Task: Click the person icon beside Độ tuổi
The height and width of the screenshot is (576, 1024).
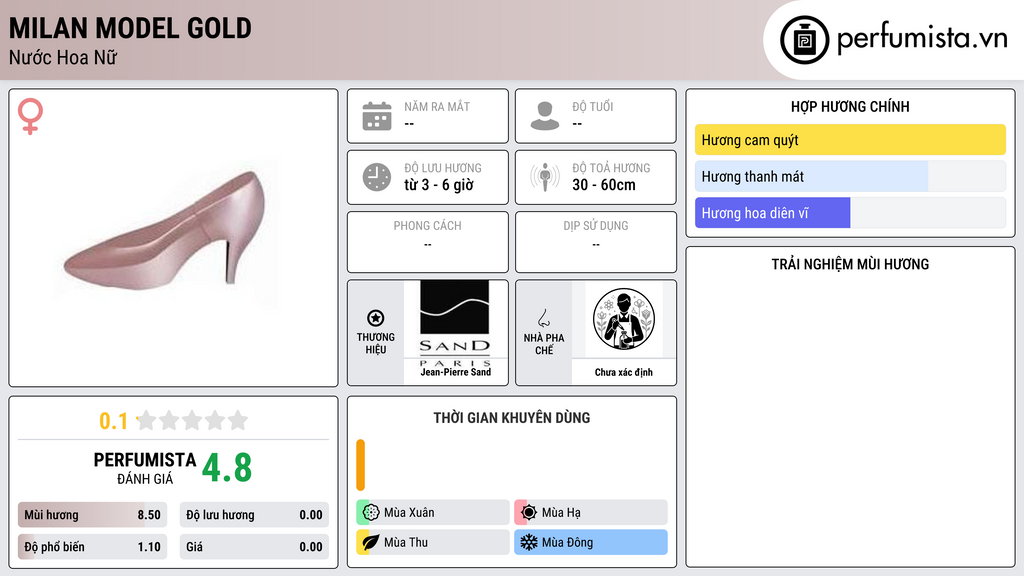Action: [x=545, y=116]
